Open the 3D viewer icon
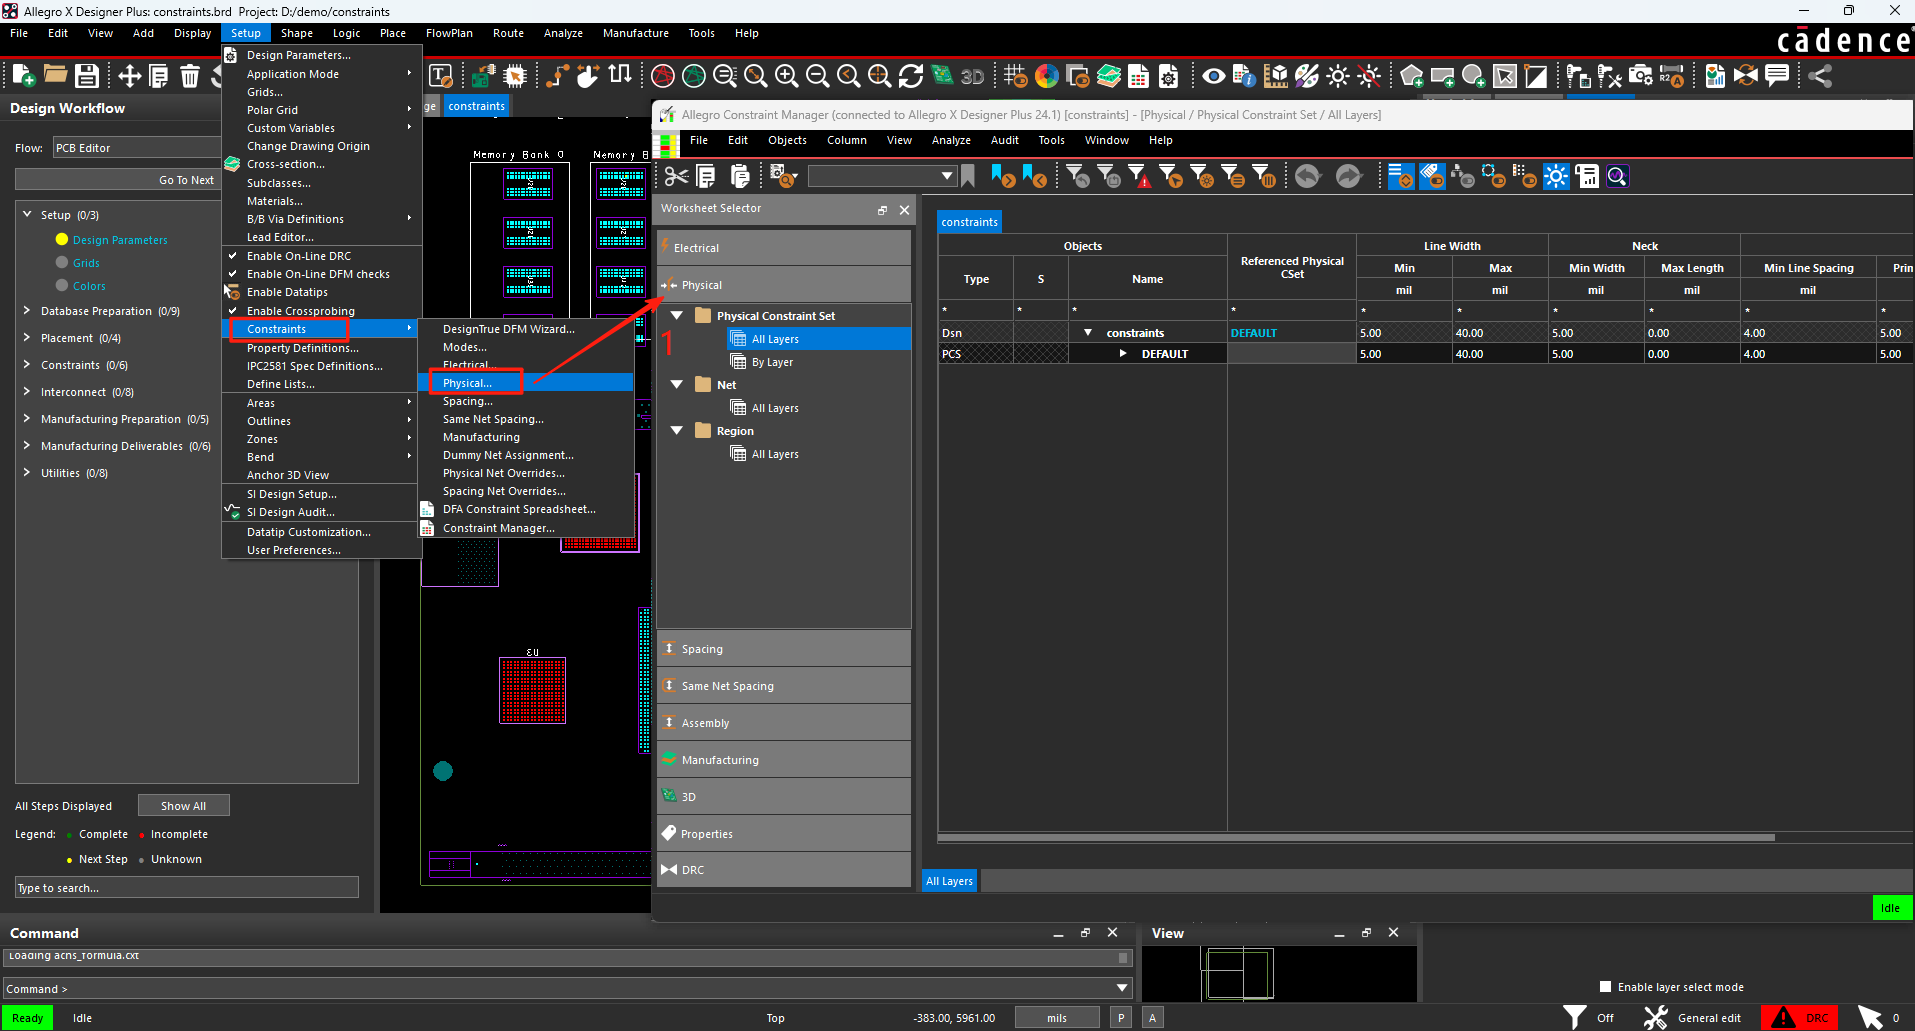Viewport: 1915px width, 1031px height. pyautogui.click(x=972, y=75)
